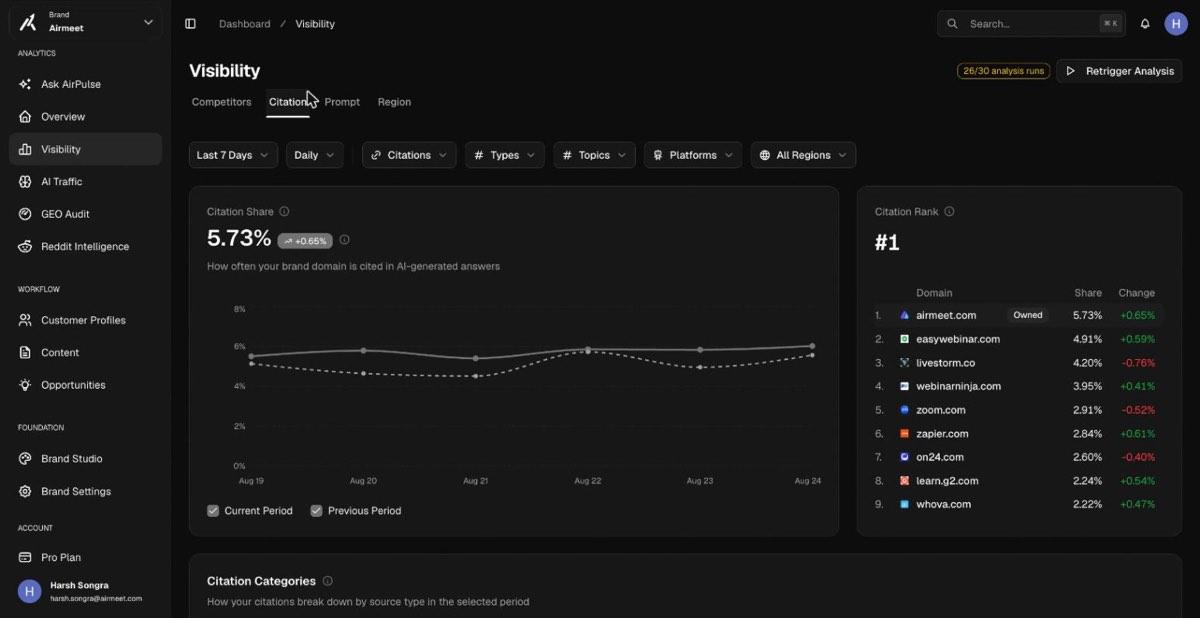Click the Brand Studio palette icon
Image resolution: width=1200 pixels, height=618 pixels.
(x=26, y=459)
